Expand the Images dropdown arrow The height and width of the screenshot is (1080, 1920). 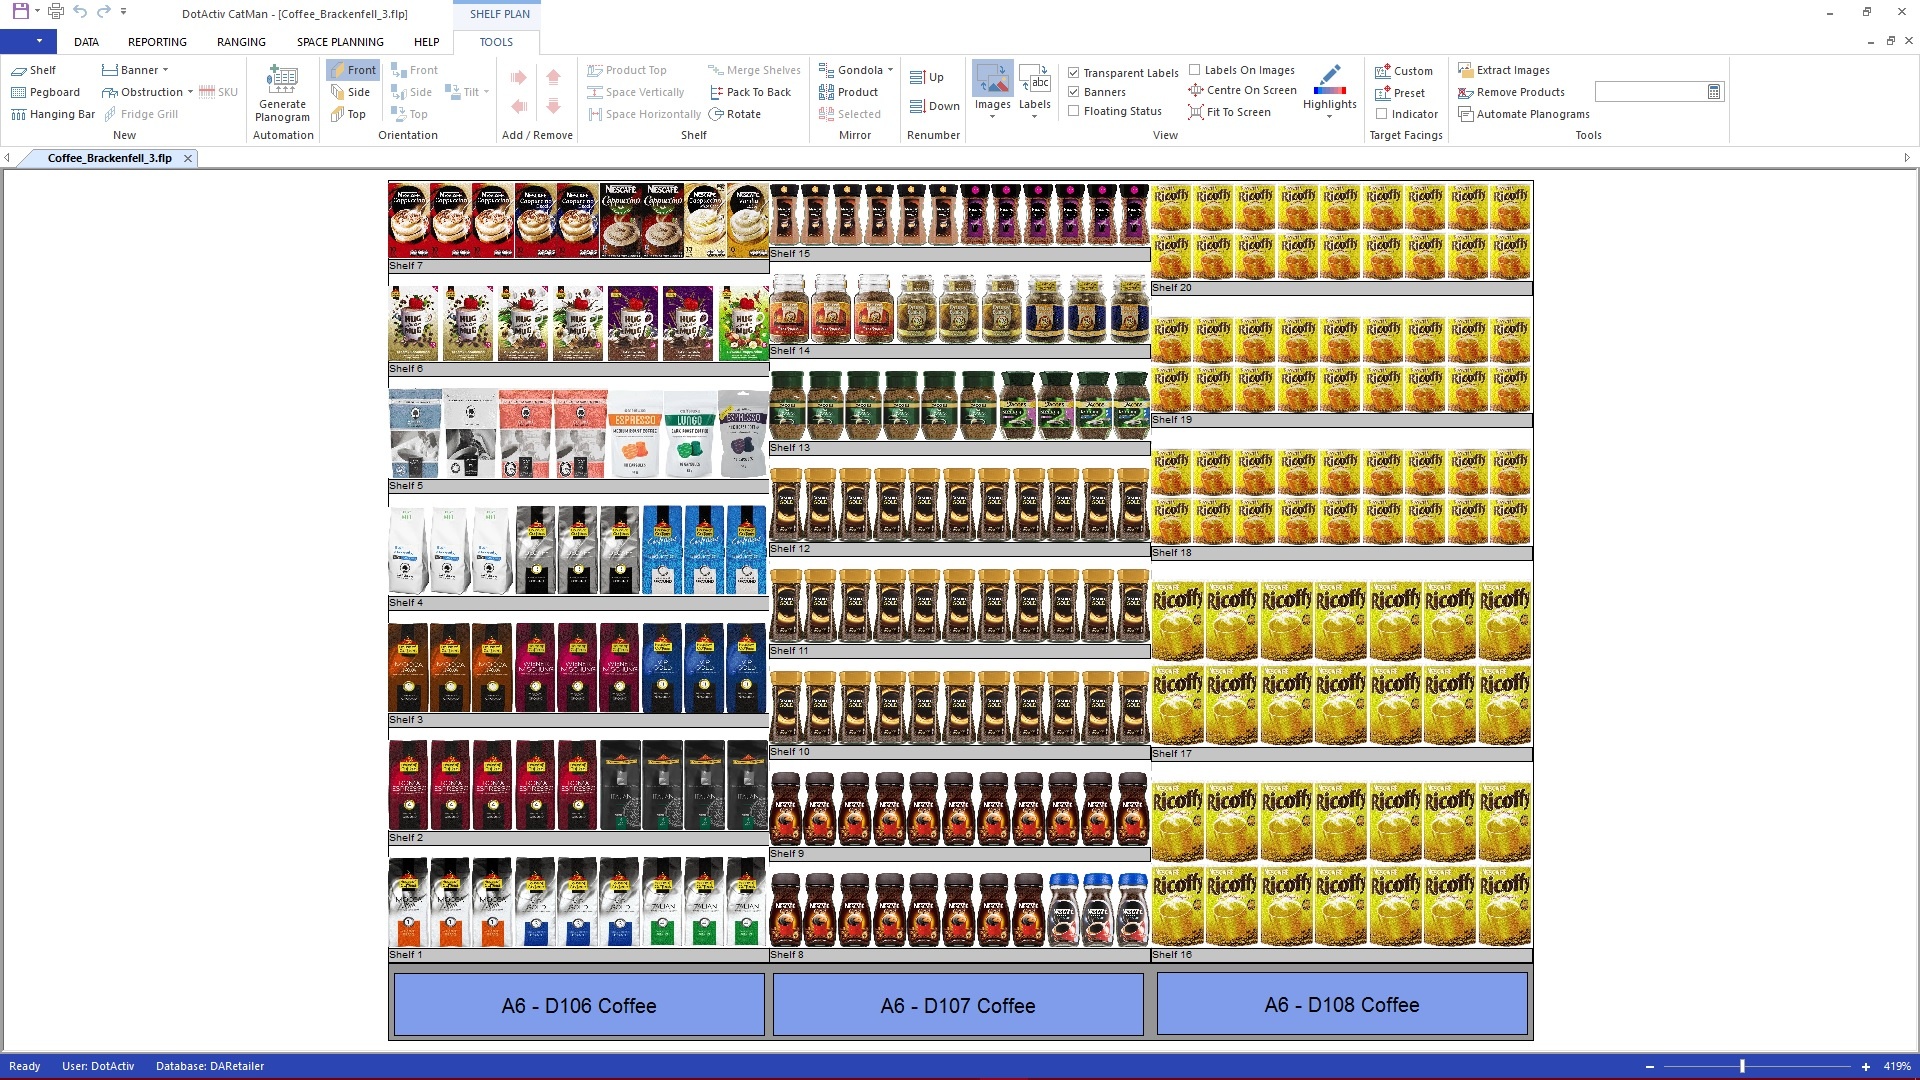tap(992, 117)
